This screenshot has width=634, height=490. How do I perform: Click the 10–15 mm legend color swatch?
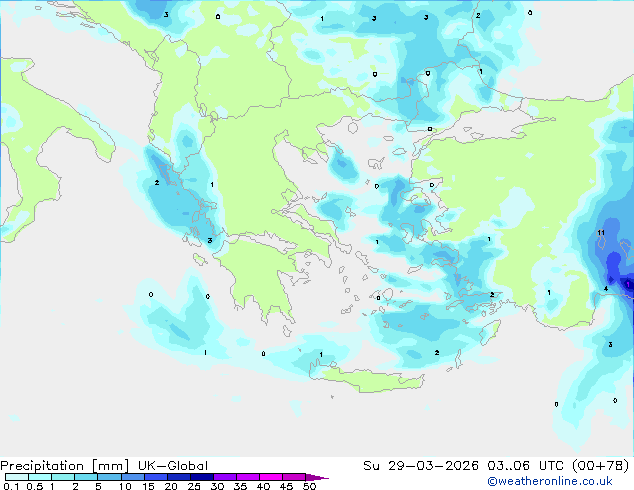coord(132,477)
